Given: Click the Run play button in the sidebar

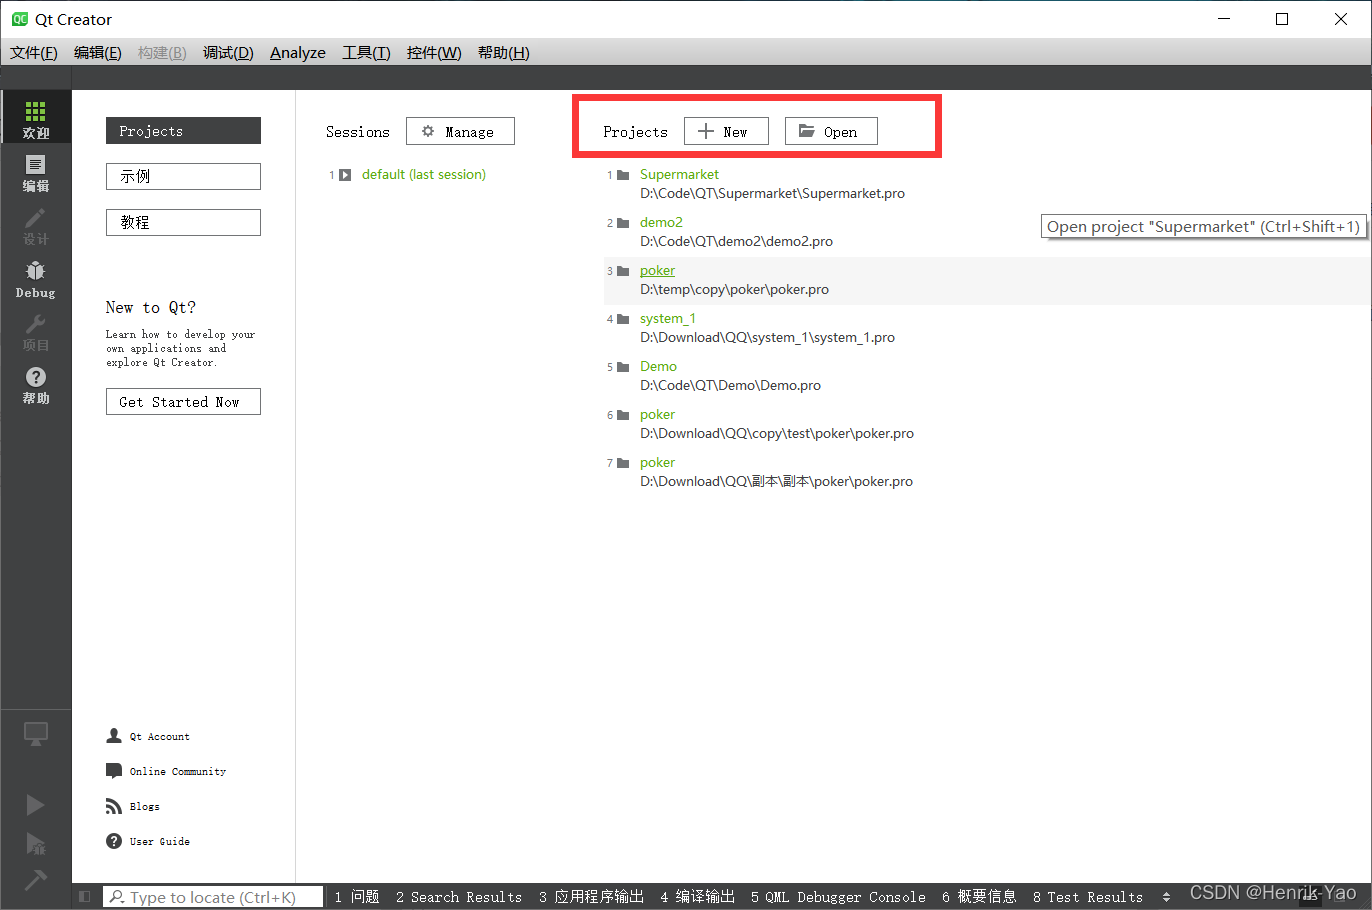Looking at the screenshot, I should 35,805.
